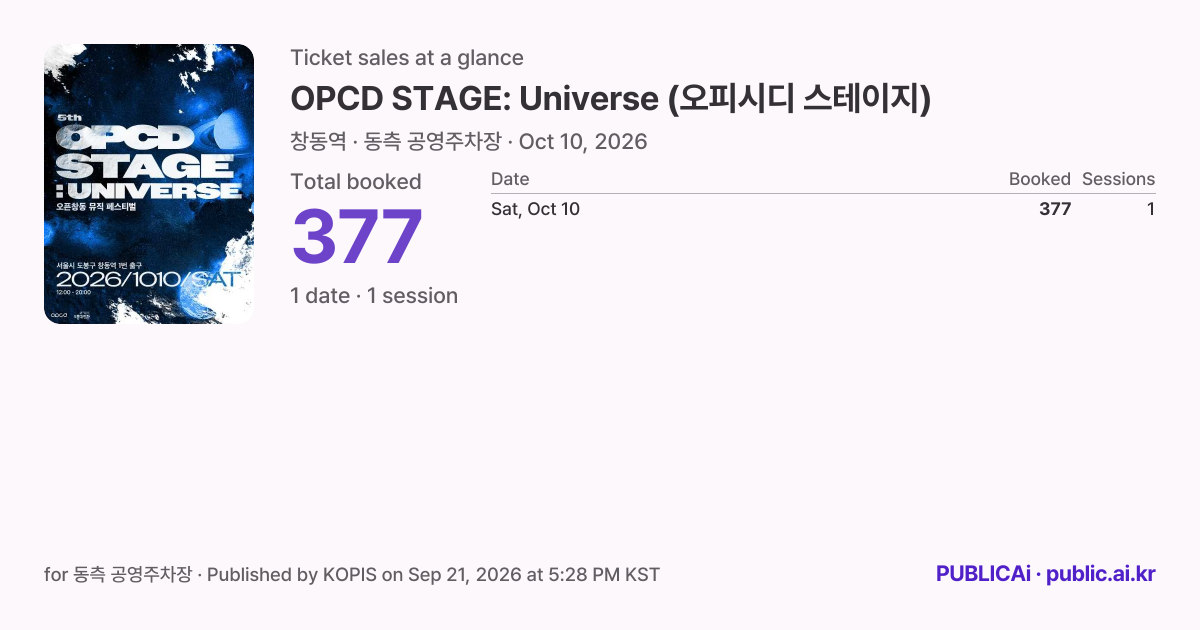Viewport: 1200px width, 630px height.
Task: Click the '1 date · 1 session' summary
Action: click(x=374, y=296)
